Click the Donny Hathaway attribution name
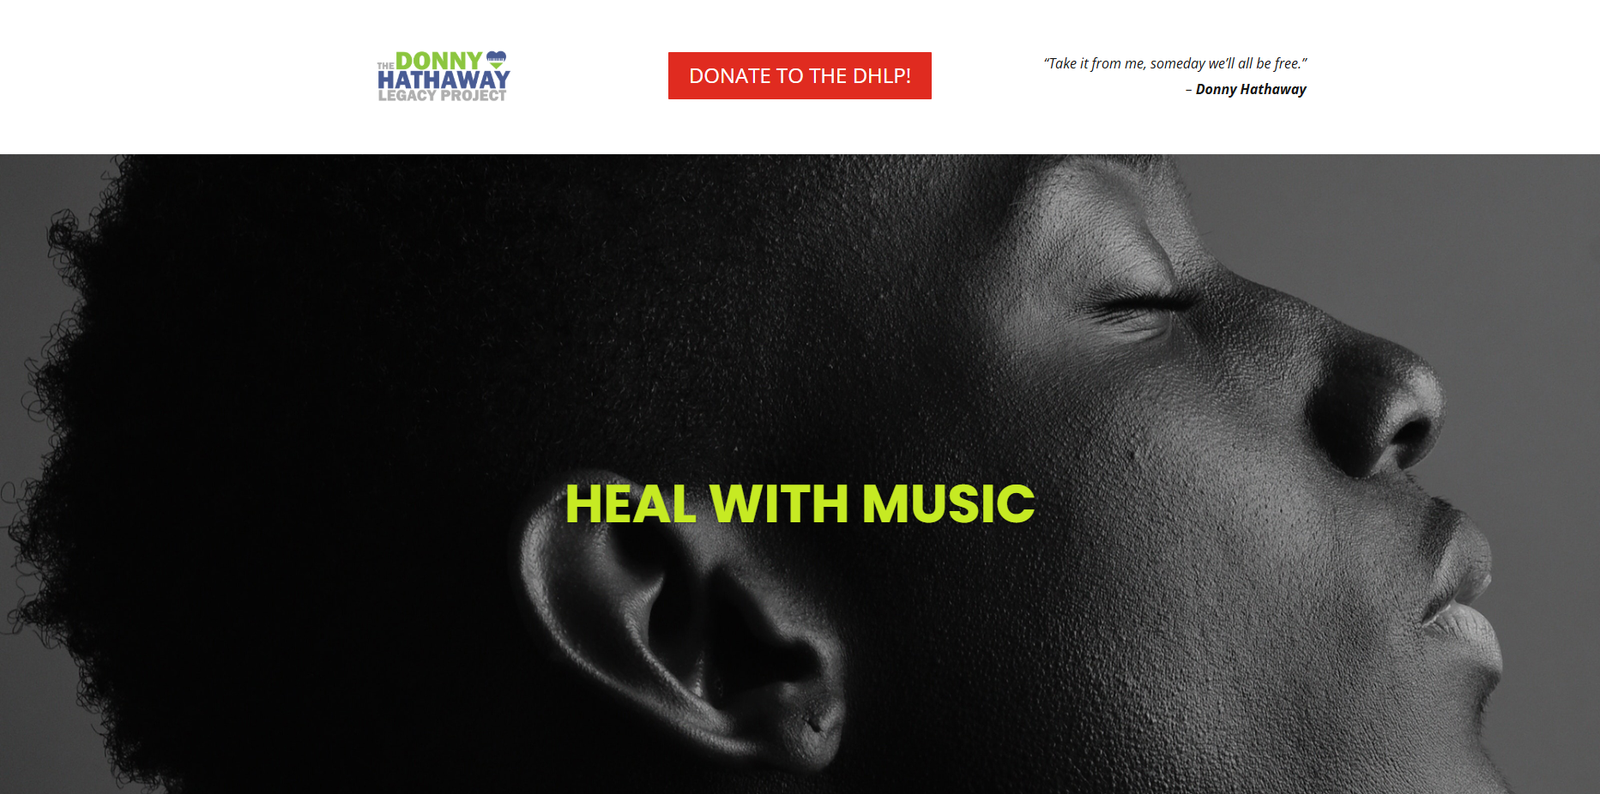Viewport: 1600px width, 794px height. (x=1251, y=89)
